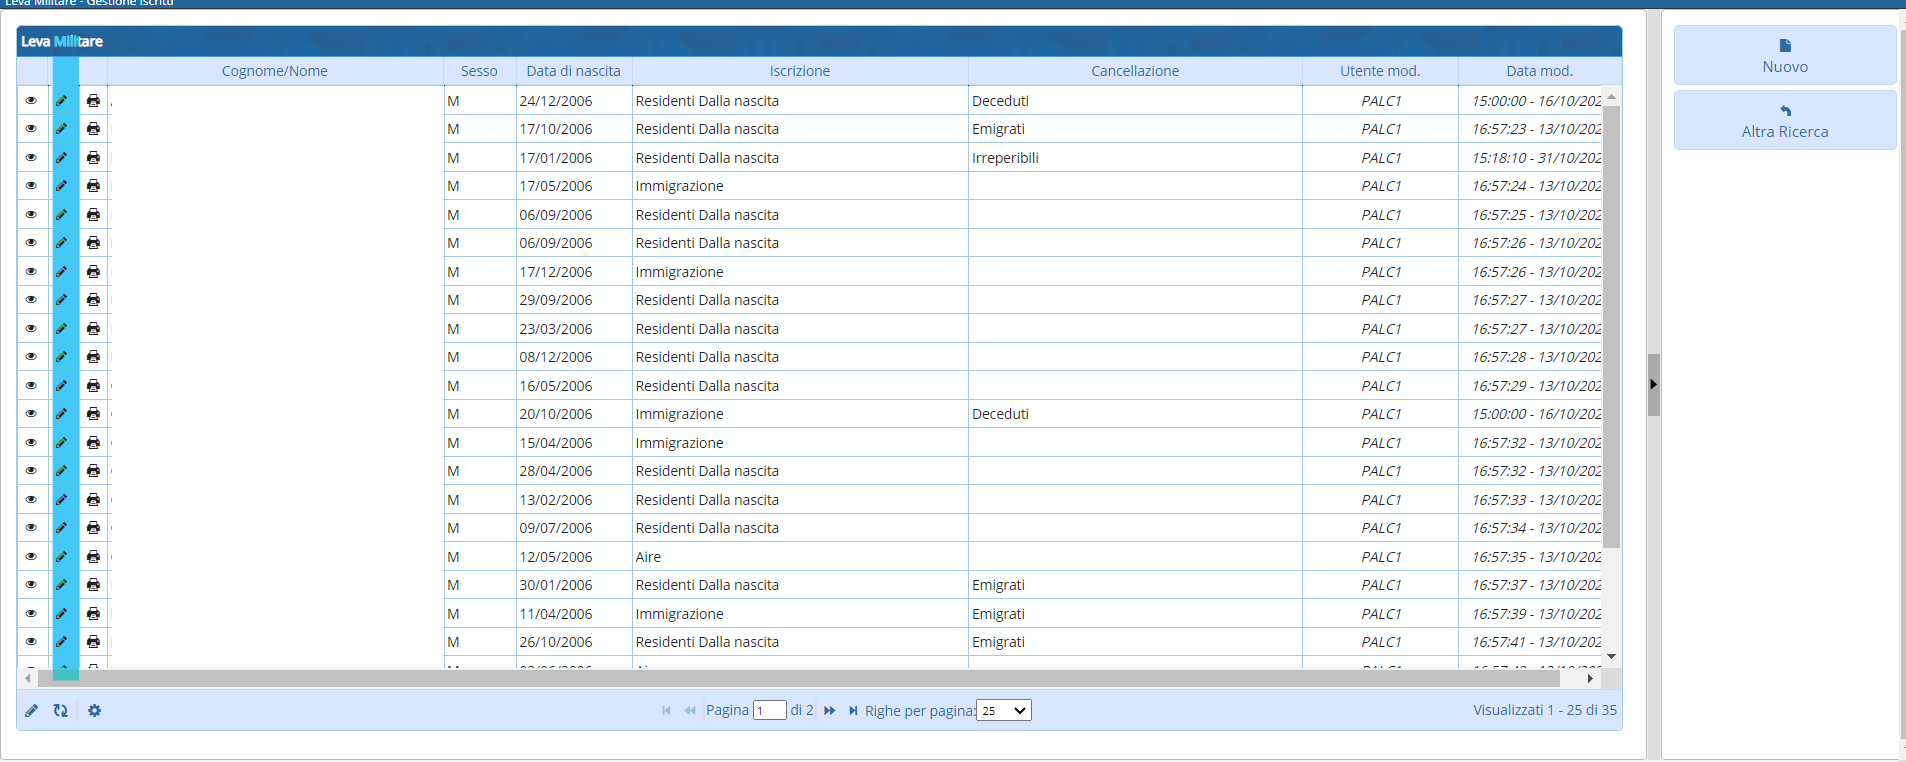Click the refresh icon in the bottom toolbar
This screenshot has height=762, width=1906.
[61, 710]
